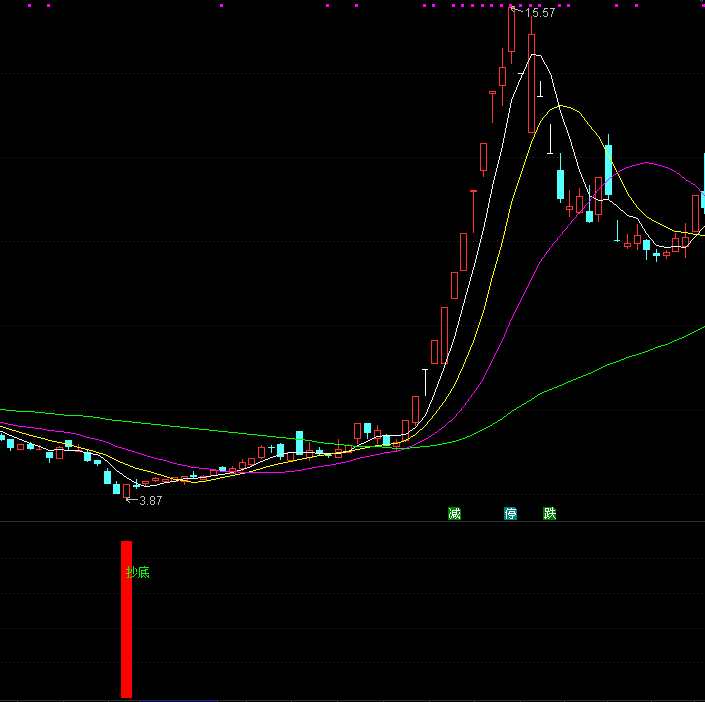
Task: Select the tall red bar in indicator panel
Action: click(126, 619)
